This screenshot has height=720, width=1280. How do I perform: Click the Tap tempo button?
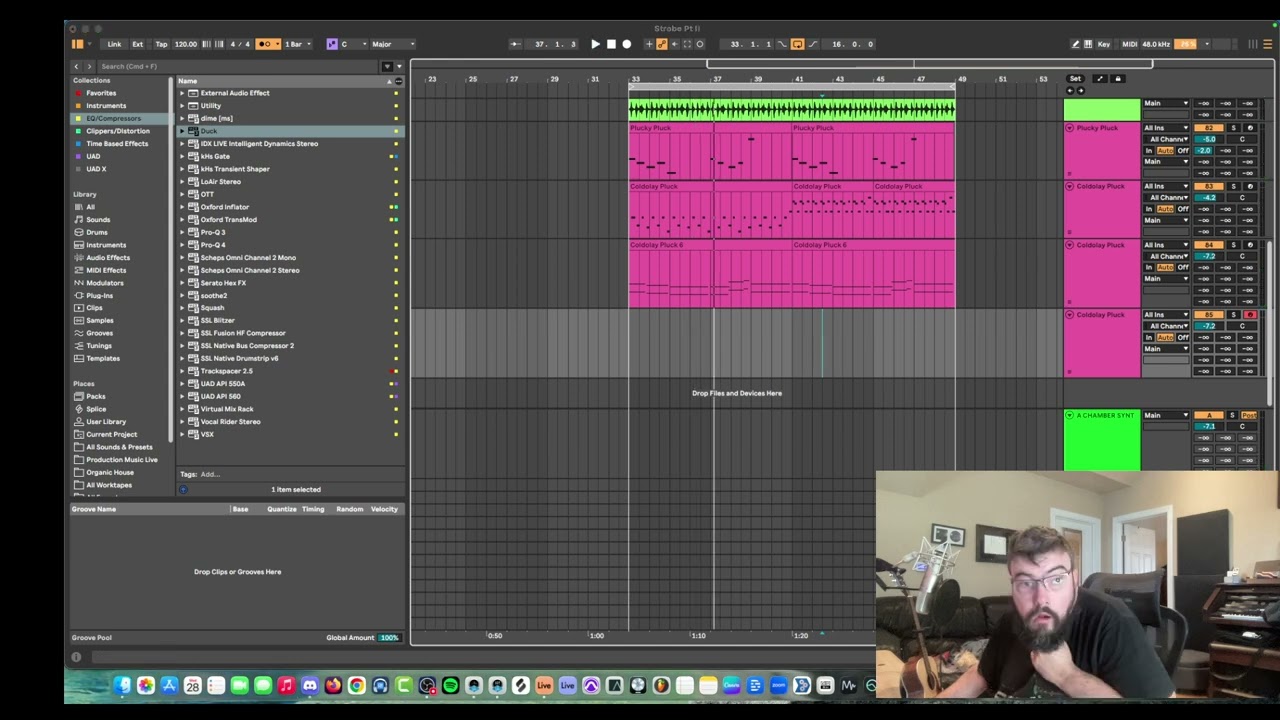(x=161, y=44)
